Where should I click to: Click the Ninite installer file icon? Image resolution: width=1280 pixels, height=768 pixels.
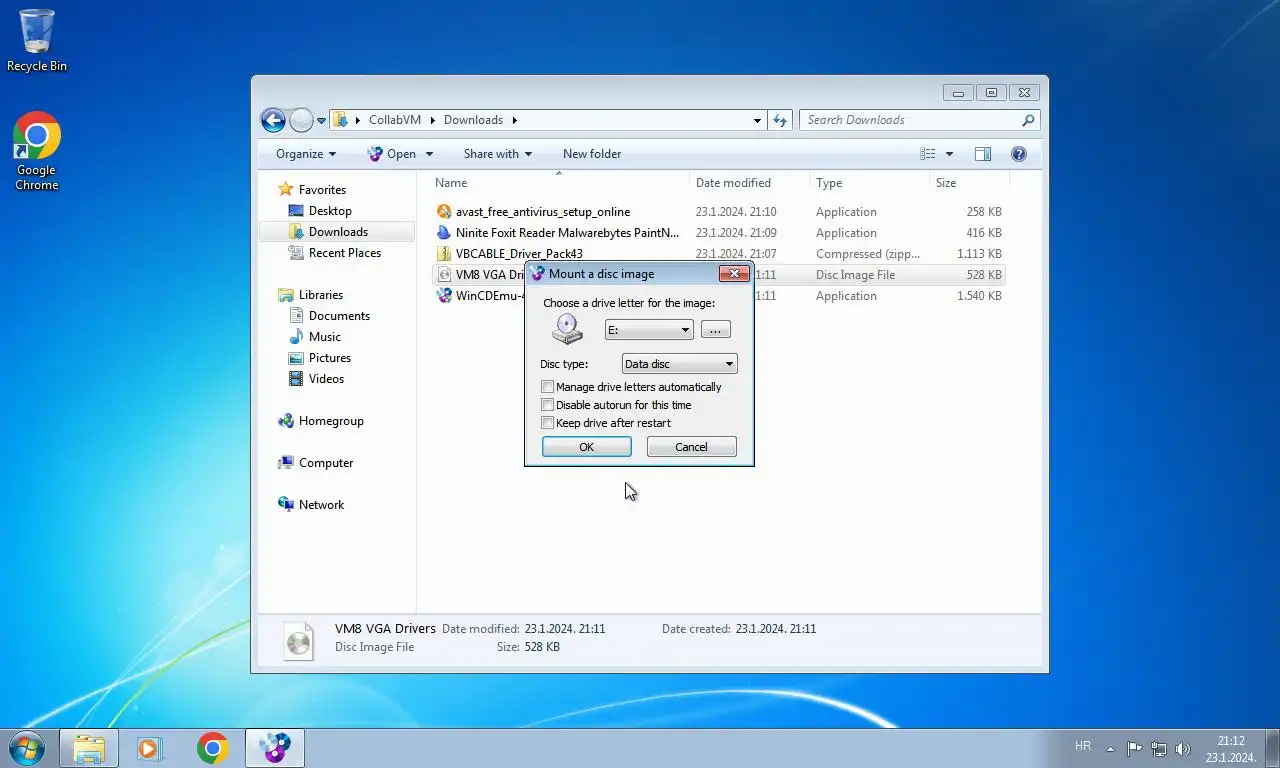(x=445, y=233)
